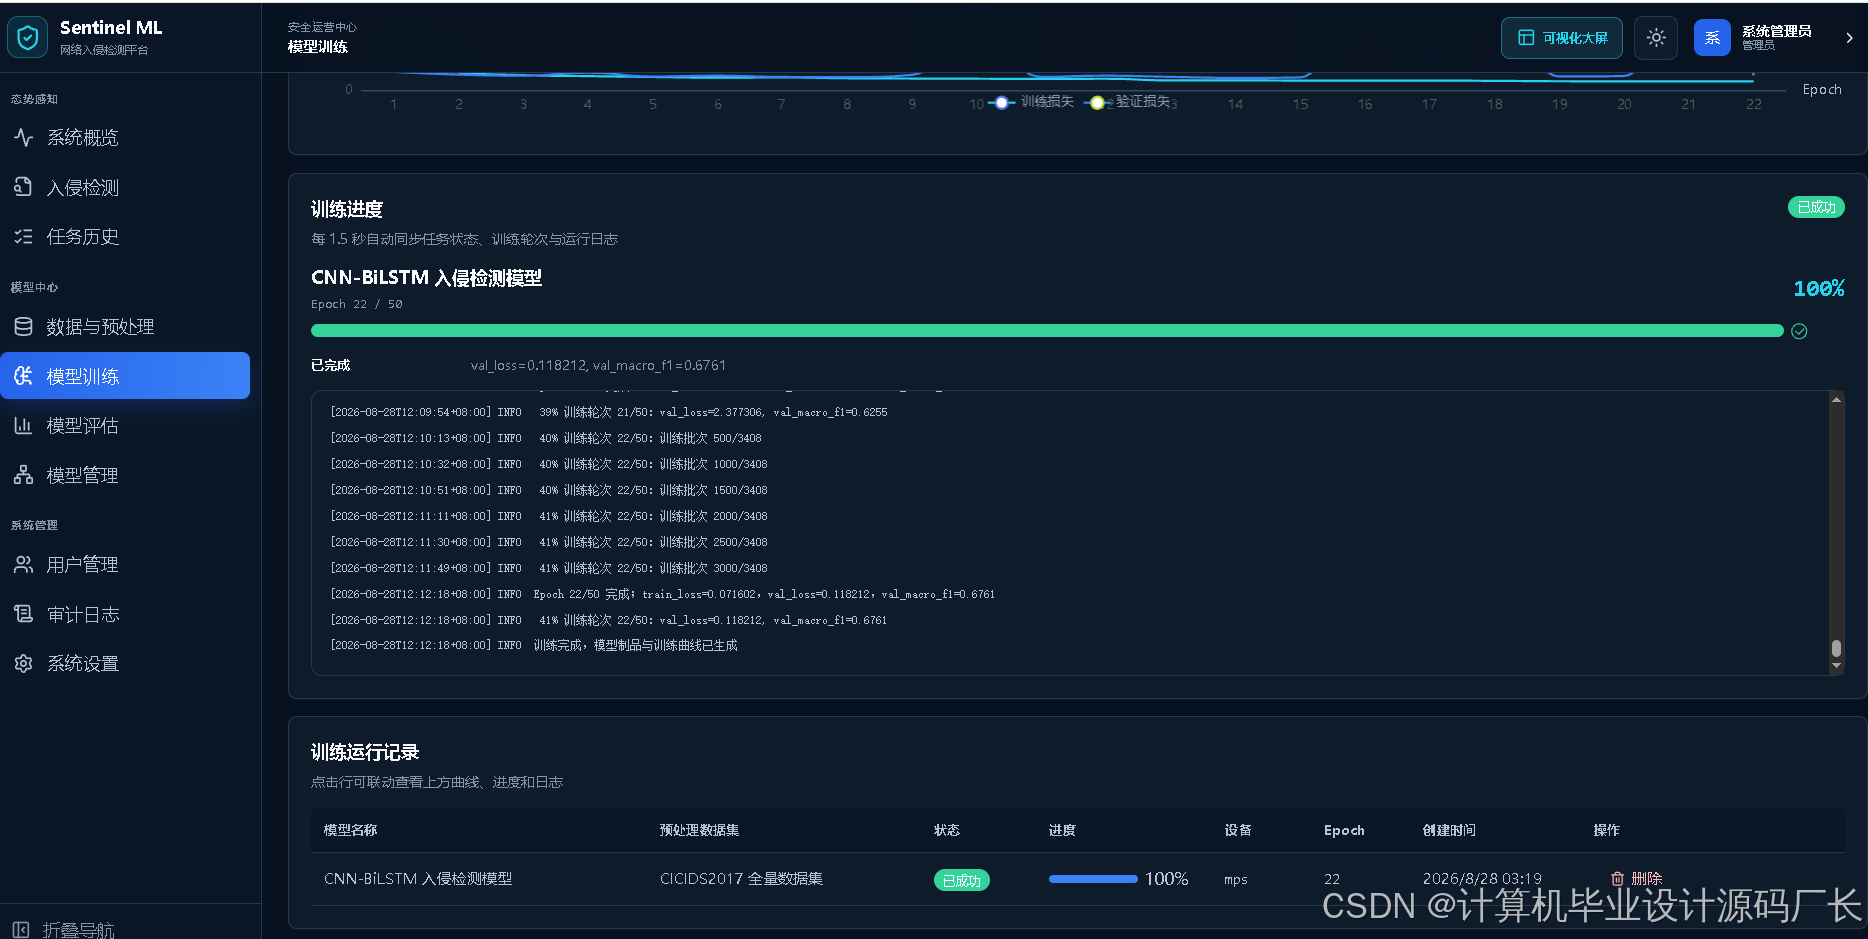Click the 模型名称 column header
This screenshot has width=1868, height=939.
350,830
